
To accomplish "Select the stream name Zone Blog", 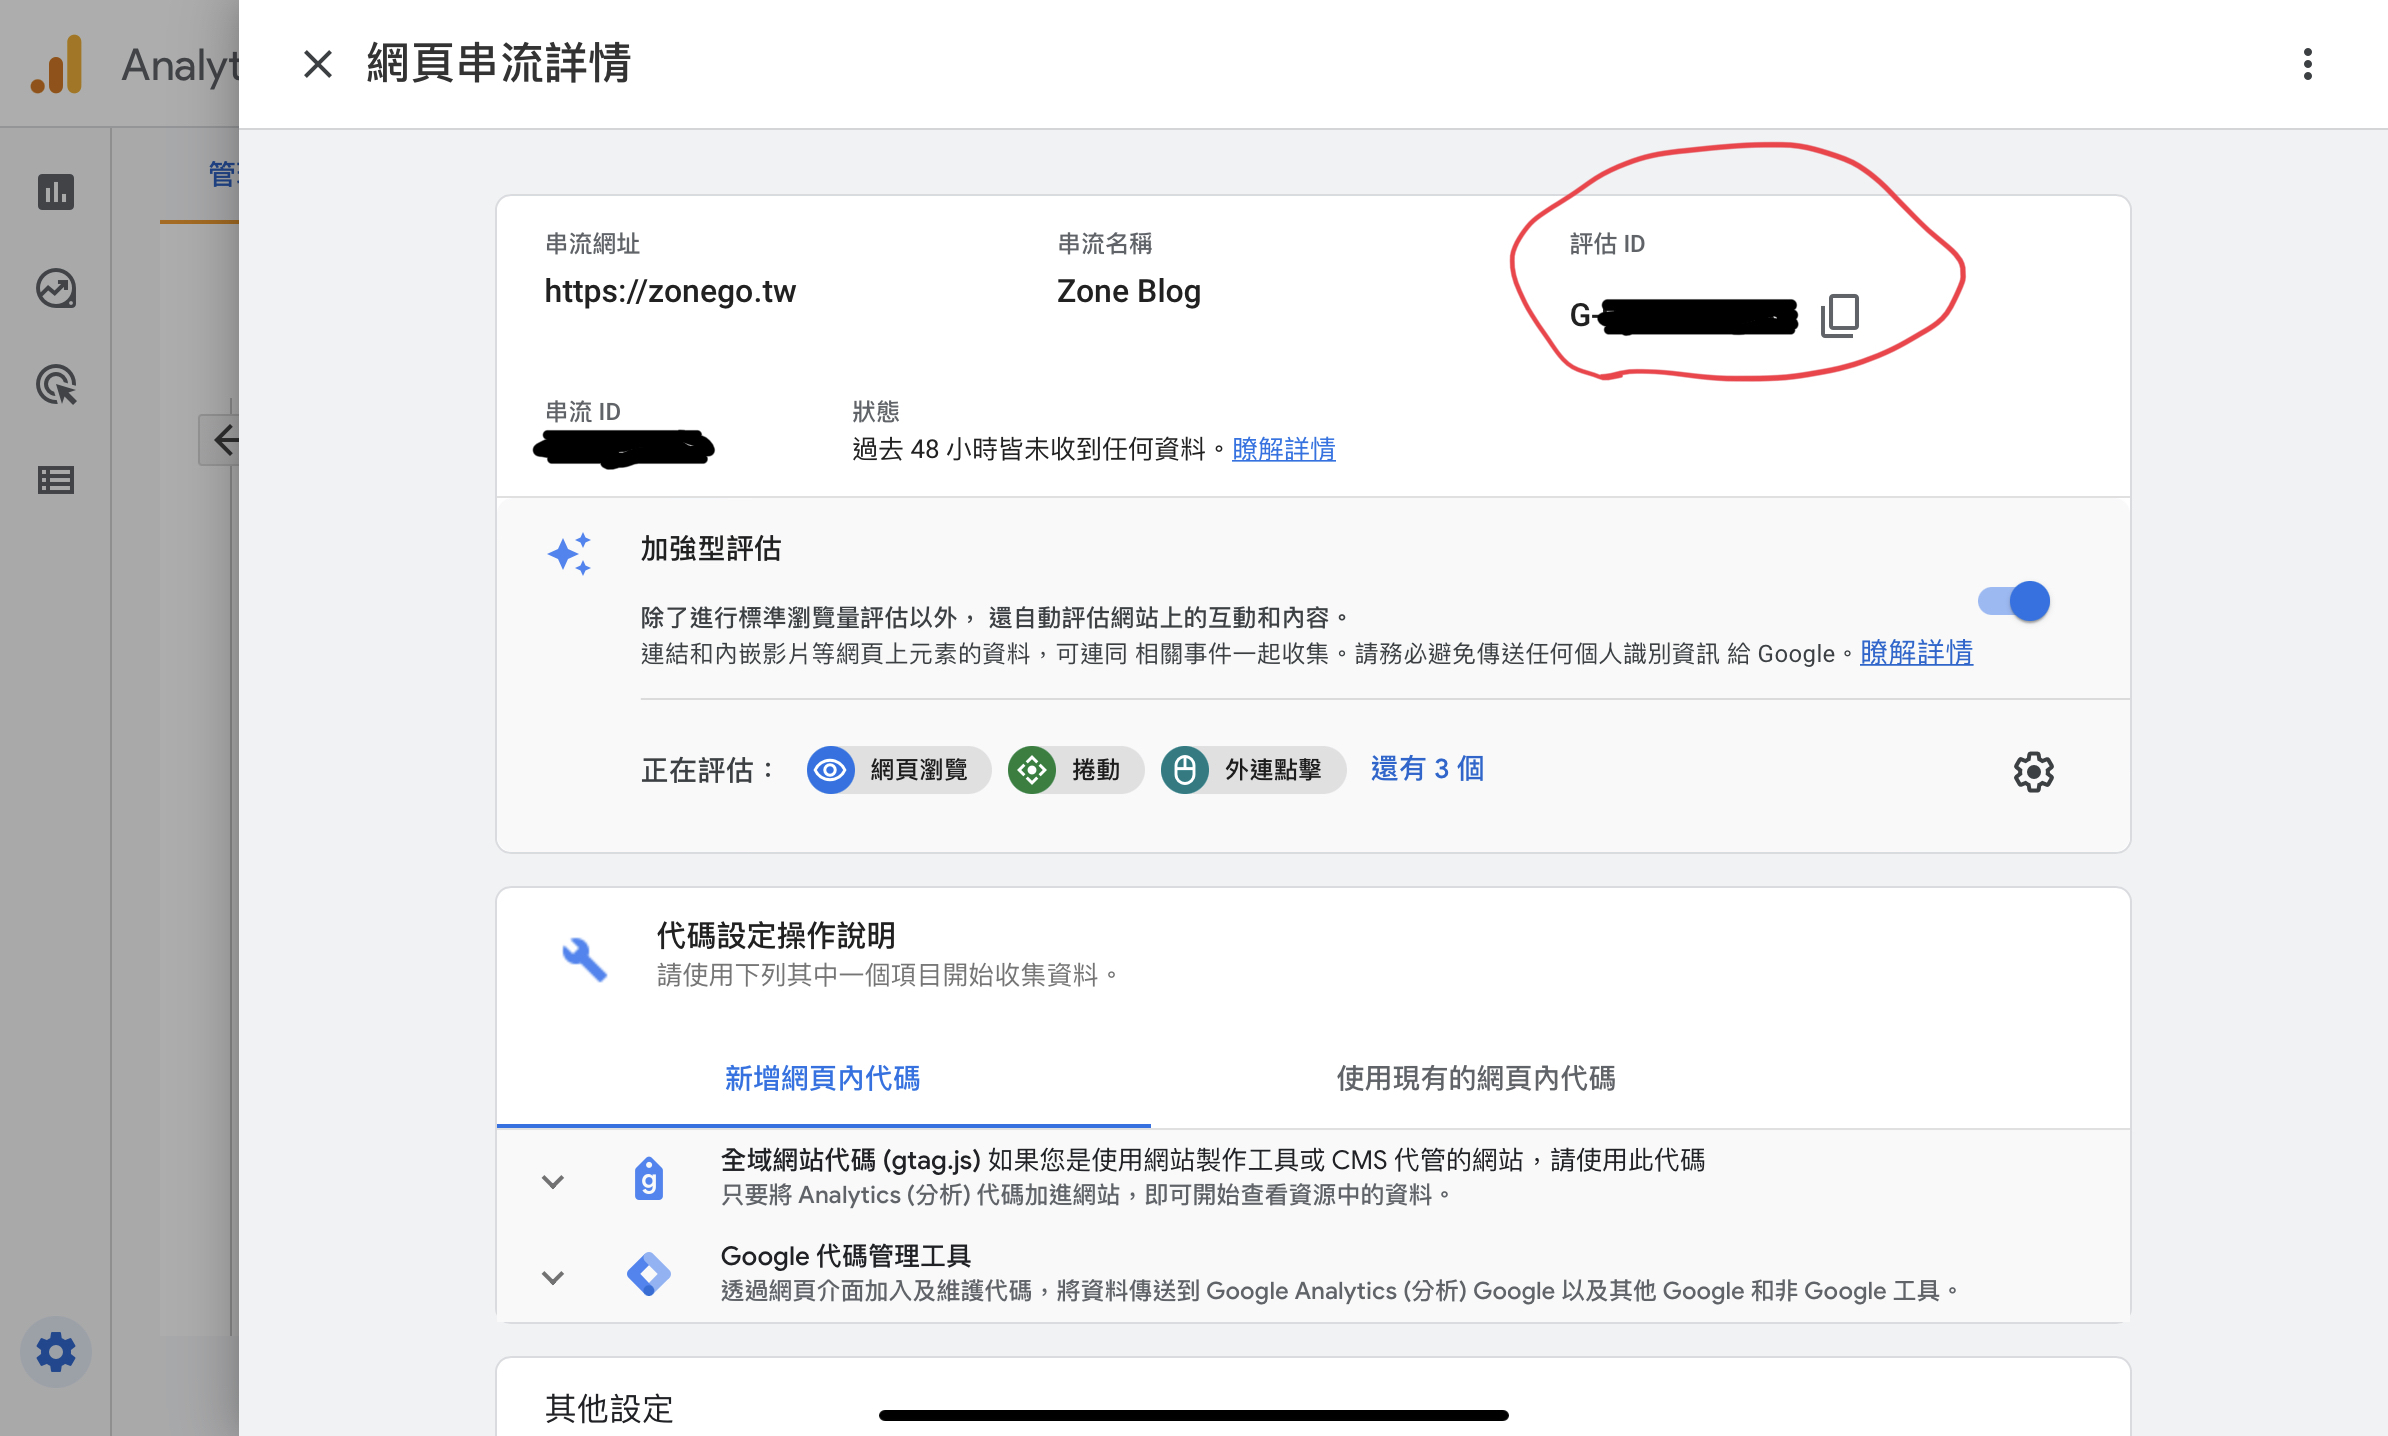I will pyautogui.click(x=1129, y=291).
